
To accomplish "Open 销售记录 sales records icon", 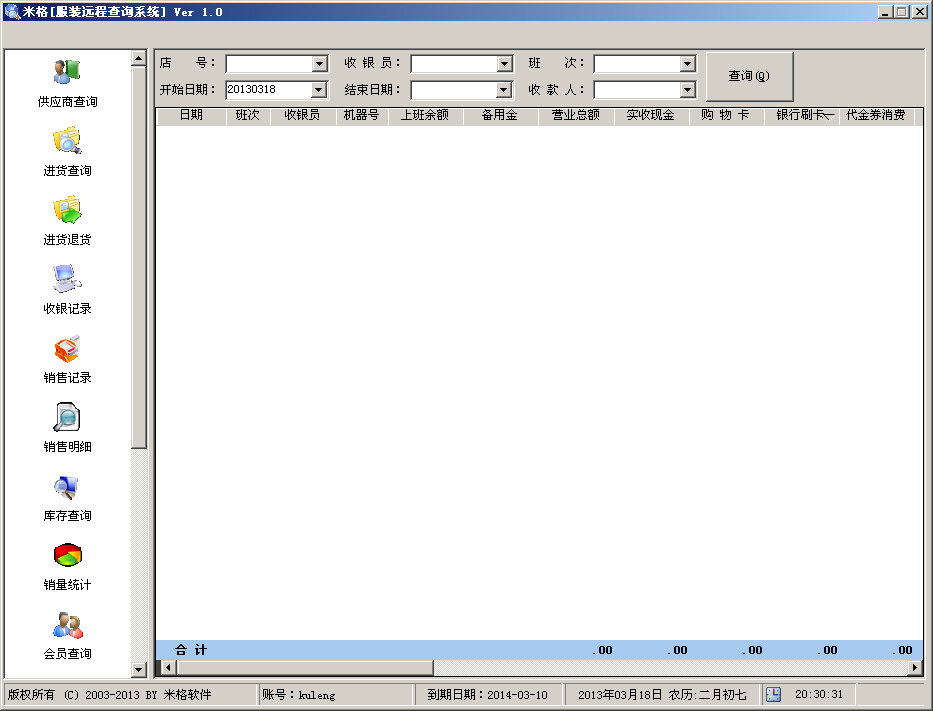I will (x=67, y=348).
